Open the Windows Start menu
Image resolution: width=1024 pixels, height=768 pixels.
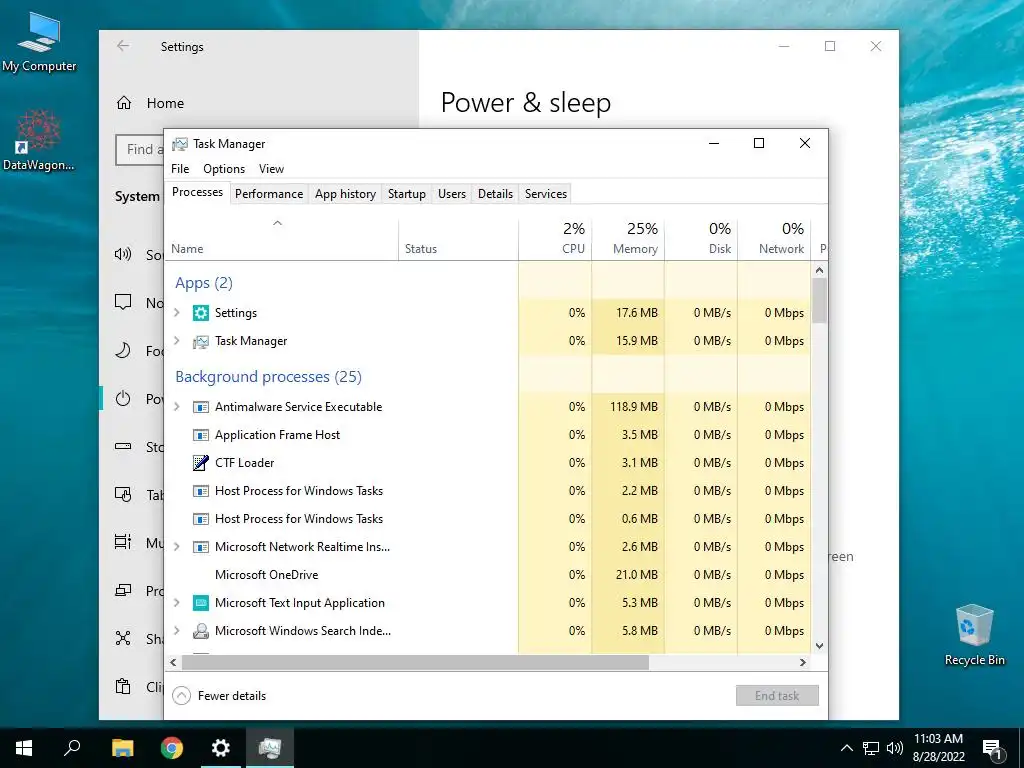pyautogui.click(x=24, y=748)
